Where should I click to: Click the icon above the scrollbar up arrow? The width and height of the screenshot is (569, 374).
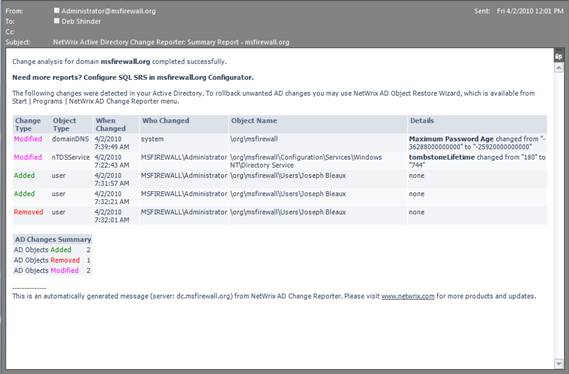coord(559,57)
